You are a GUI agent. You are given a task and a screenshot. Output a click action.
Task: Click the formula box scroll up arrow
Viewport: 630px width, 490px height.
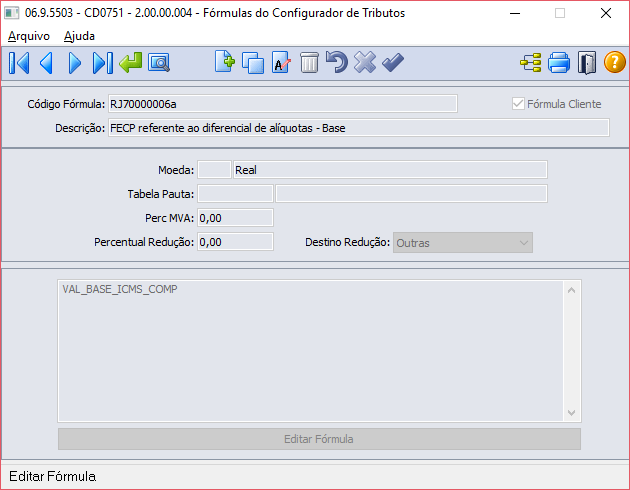571,290
